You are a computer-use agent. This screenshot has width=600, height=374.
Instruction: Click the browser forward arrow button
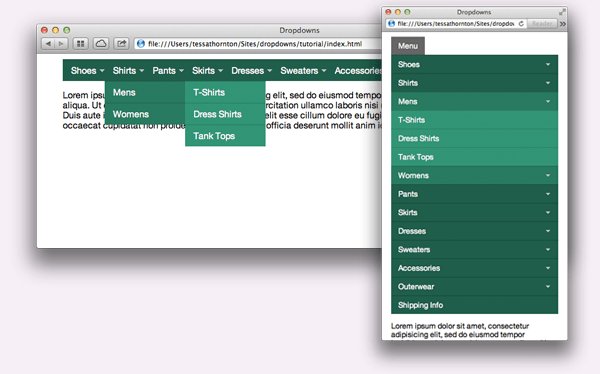pyautogui.click(x=61, y=44)
